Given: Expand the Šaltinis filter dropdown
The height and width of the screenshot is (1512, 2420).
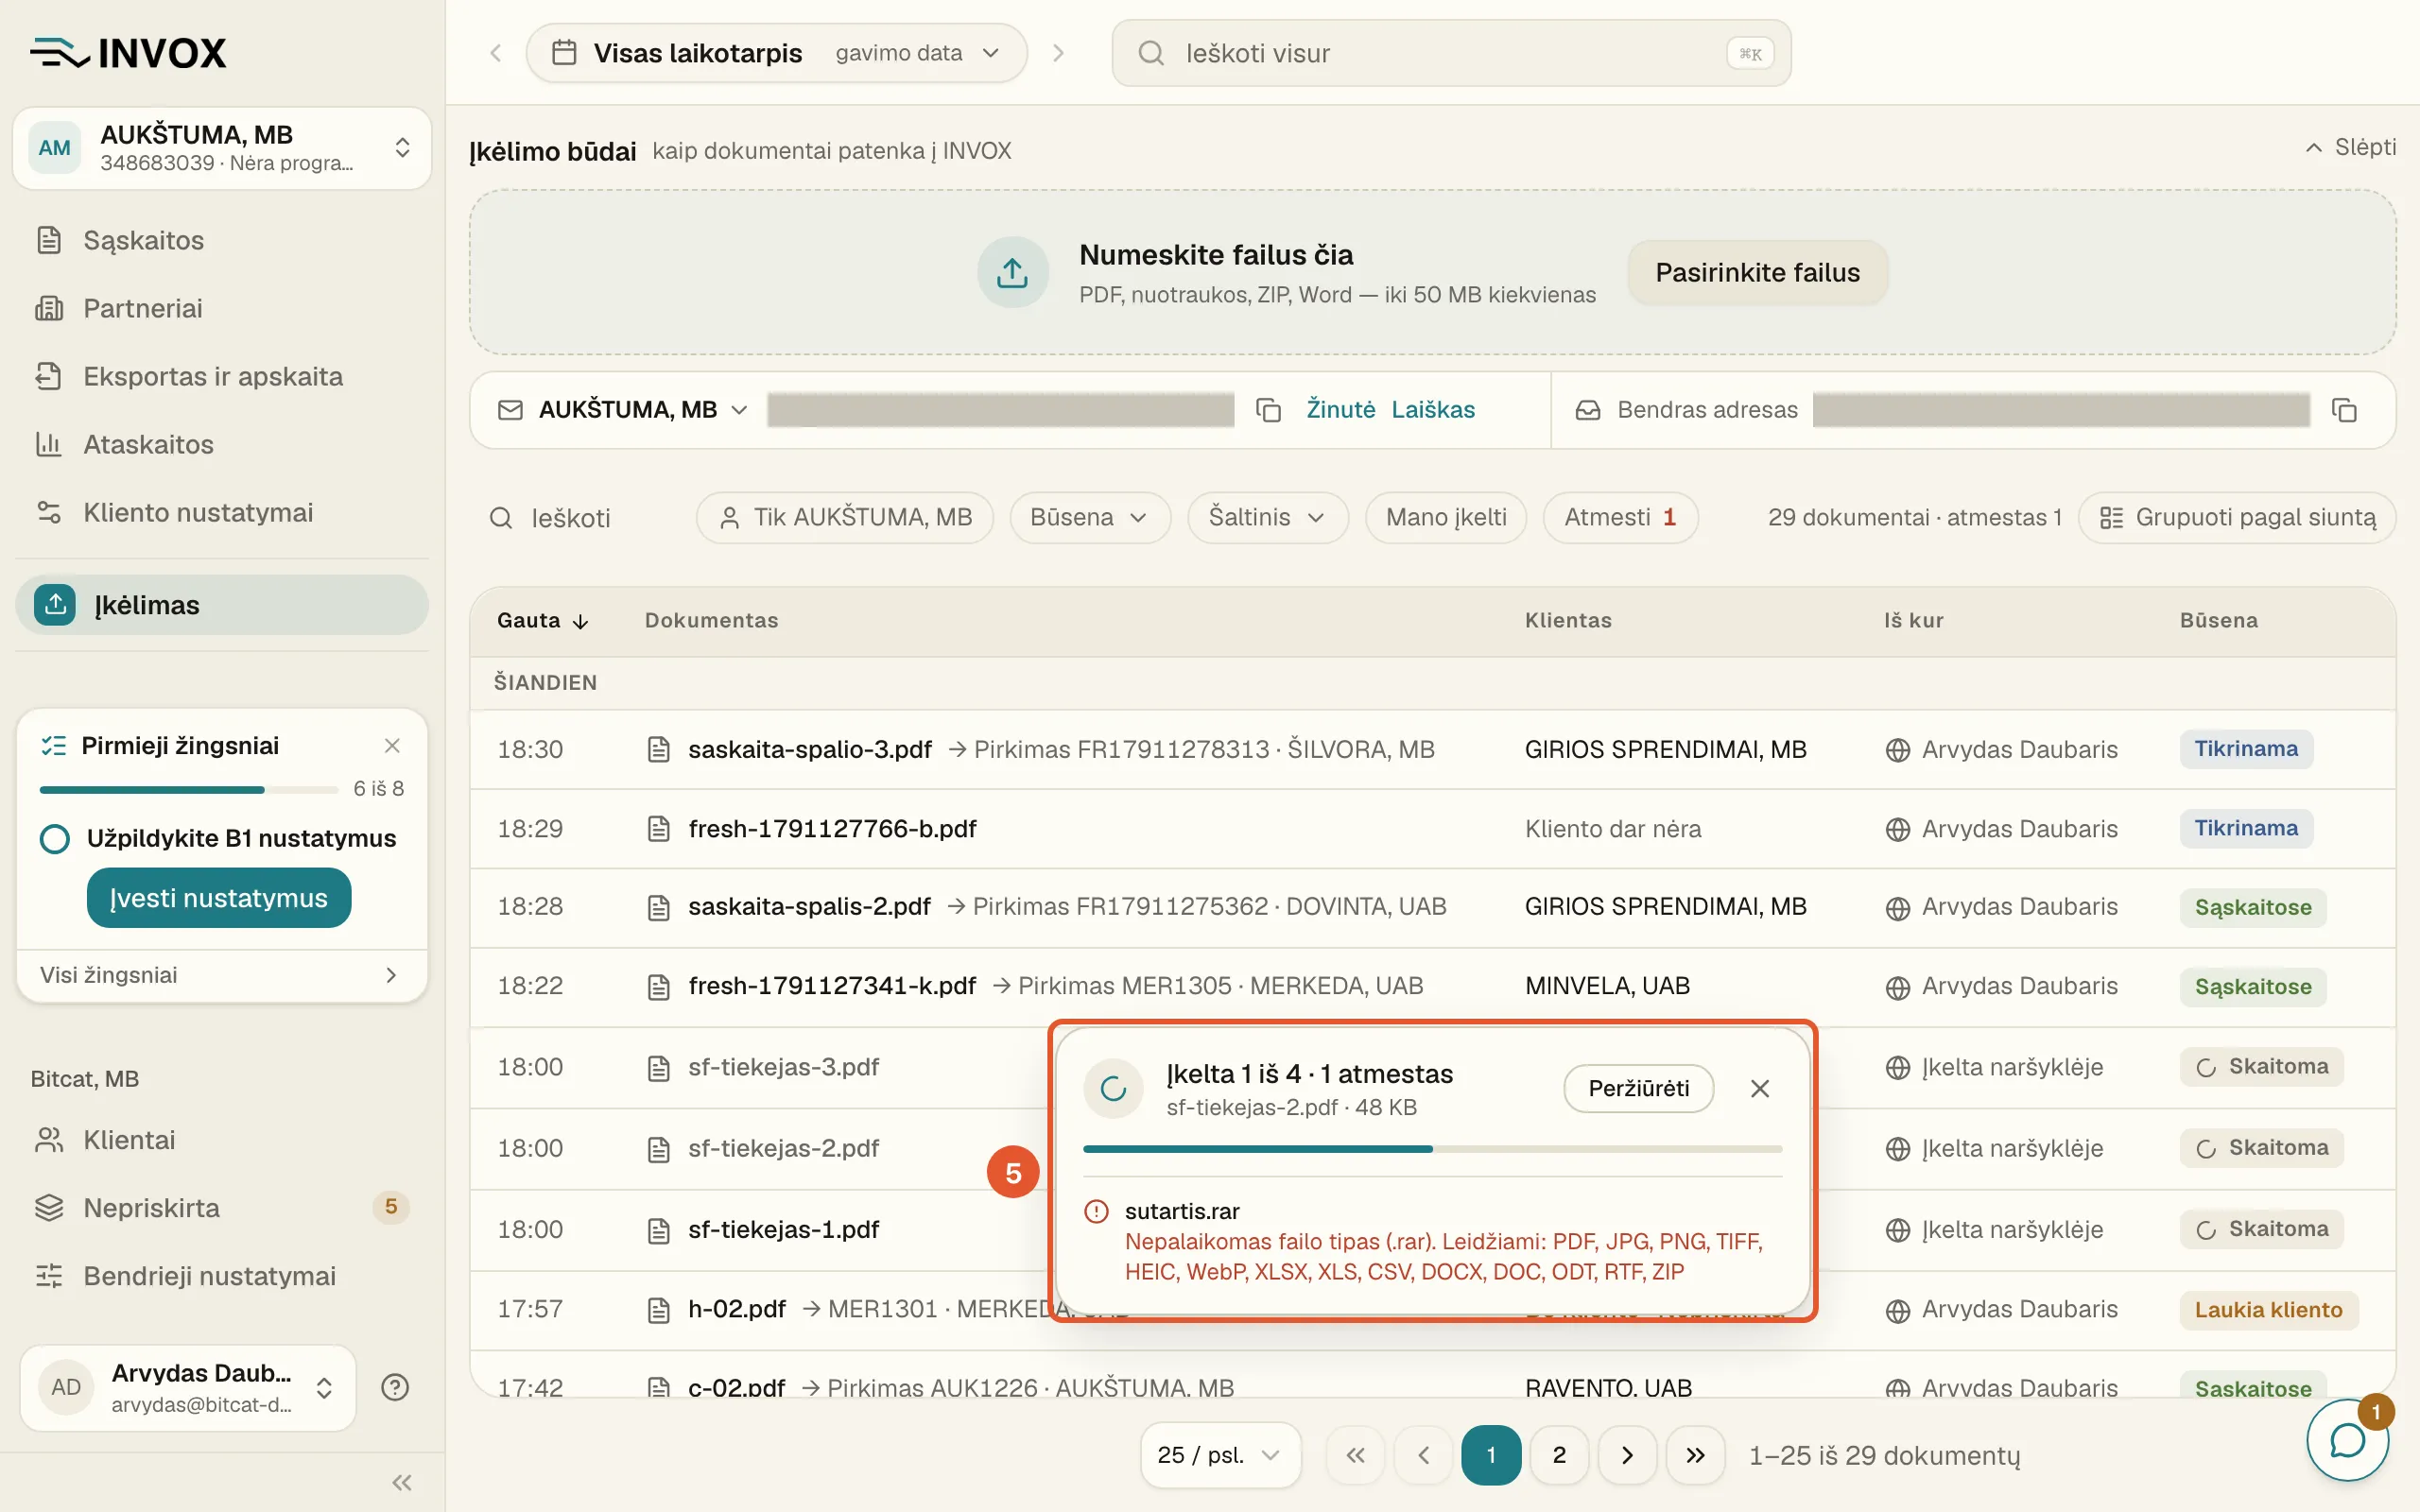Looking at the screenshot, I should point(1267,517).
